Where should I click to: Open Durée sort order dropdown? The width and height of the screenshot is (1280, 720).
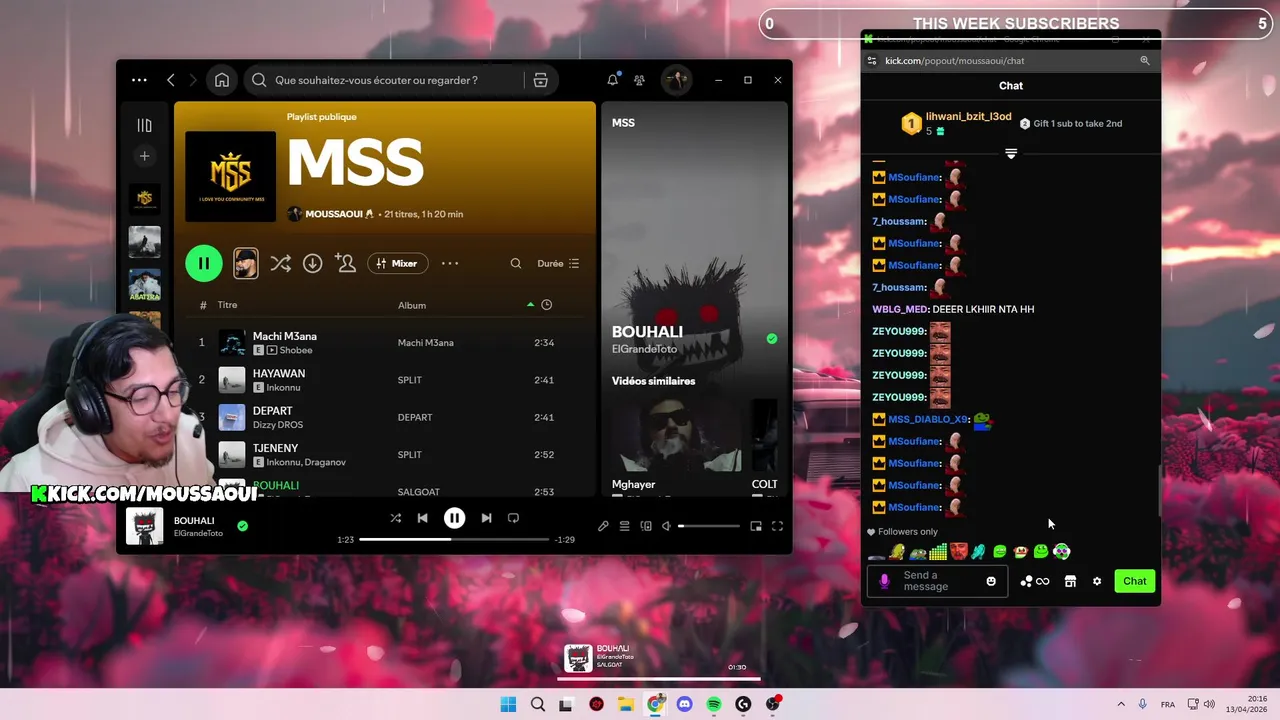tap(558, 263)
